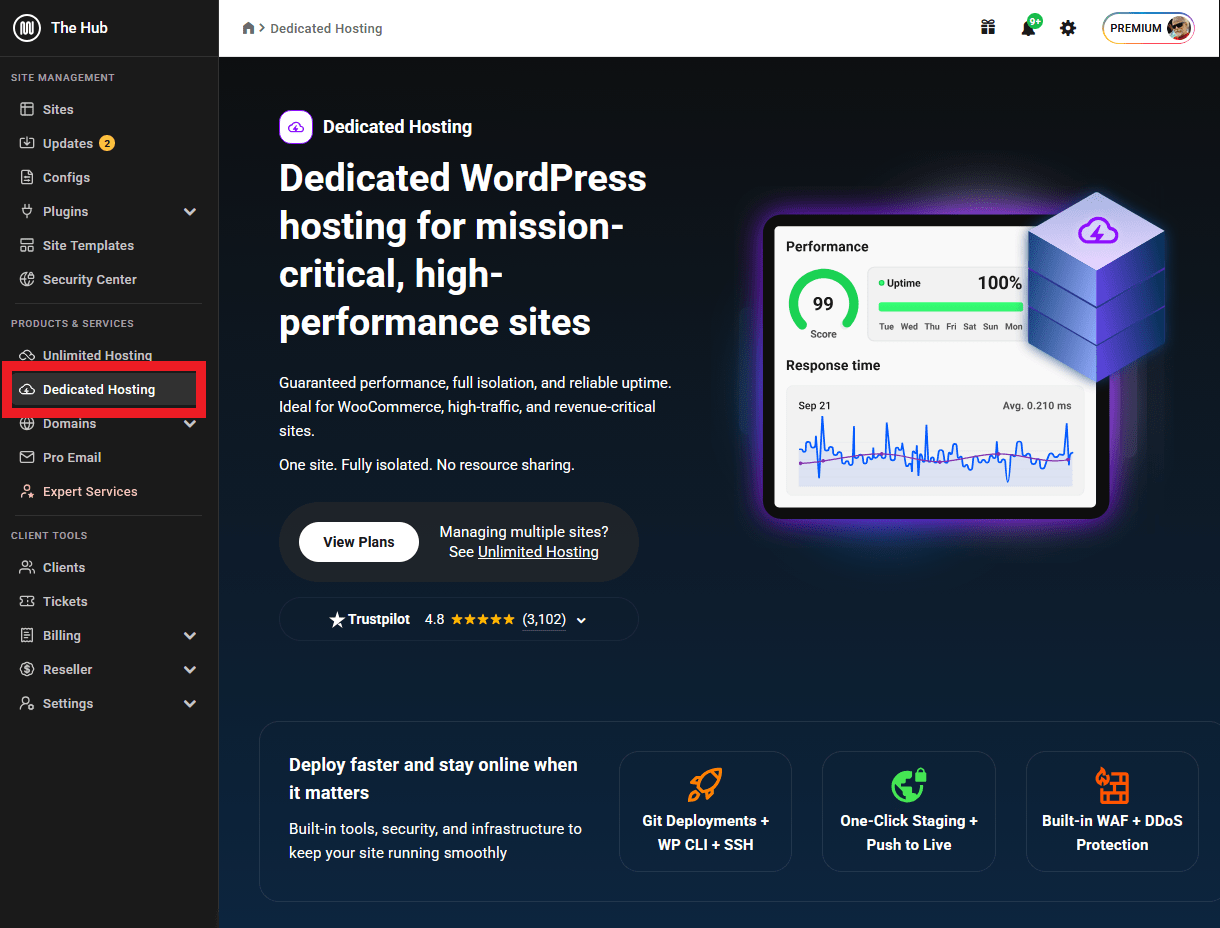
Task: Select Pro Email in sidebar
Action: (x=109, y=457)
